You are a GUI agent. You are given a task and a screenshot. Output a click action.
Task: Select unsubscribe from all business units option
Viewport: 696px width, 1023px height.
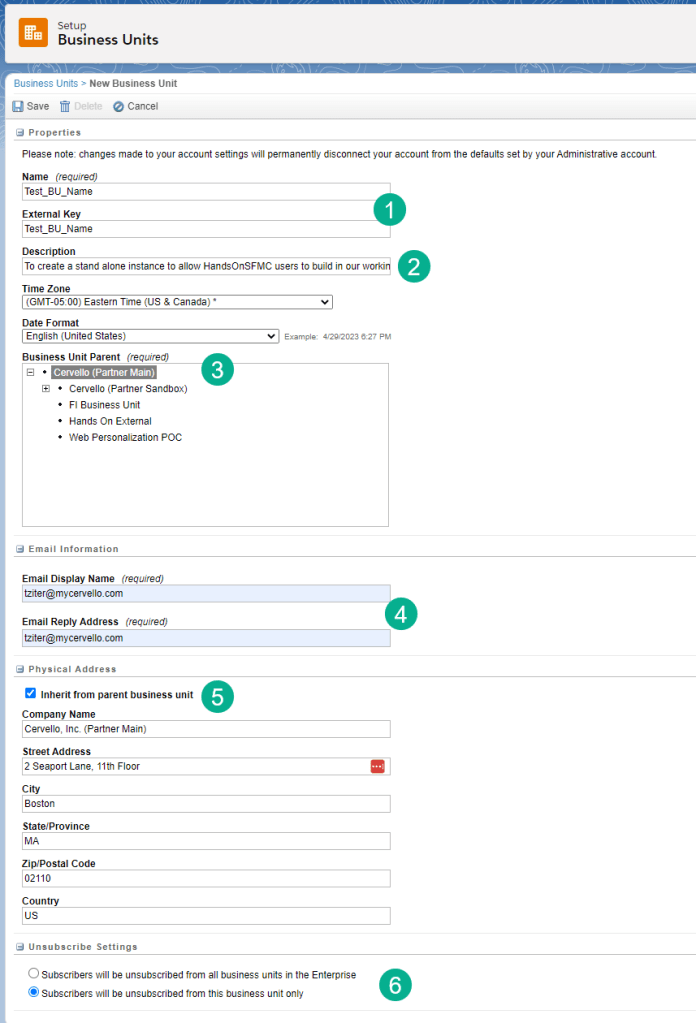pos(34,974)
